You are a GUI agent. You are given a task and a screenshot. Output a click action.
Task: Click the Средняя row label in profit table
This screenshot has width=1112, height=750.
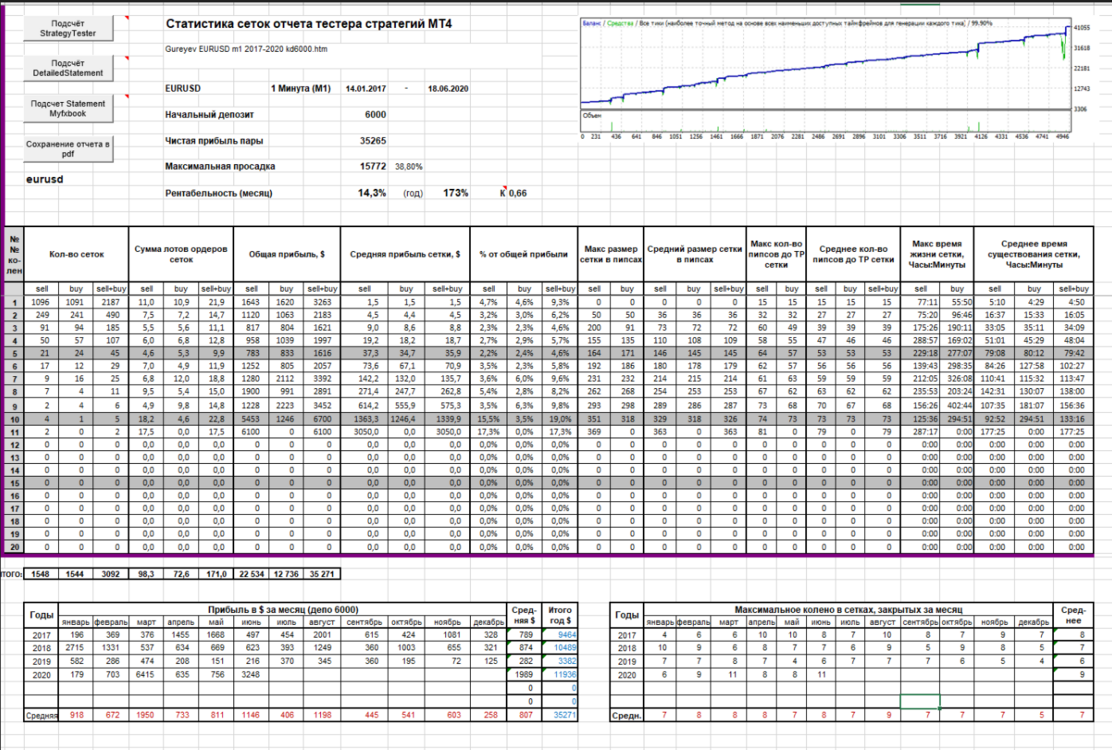(x=41, y=716)
